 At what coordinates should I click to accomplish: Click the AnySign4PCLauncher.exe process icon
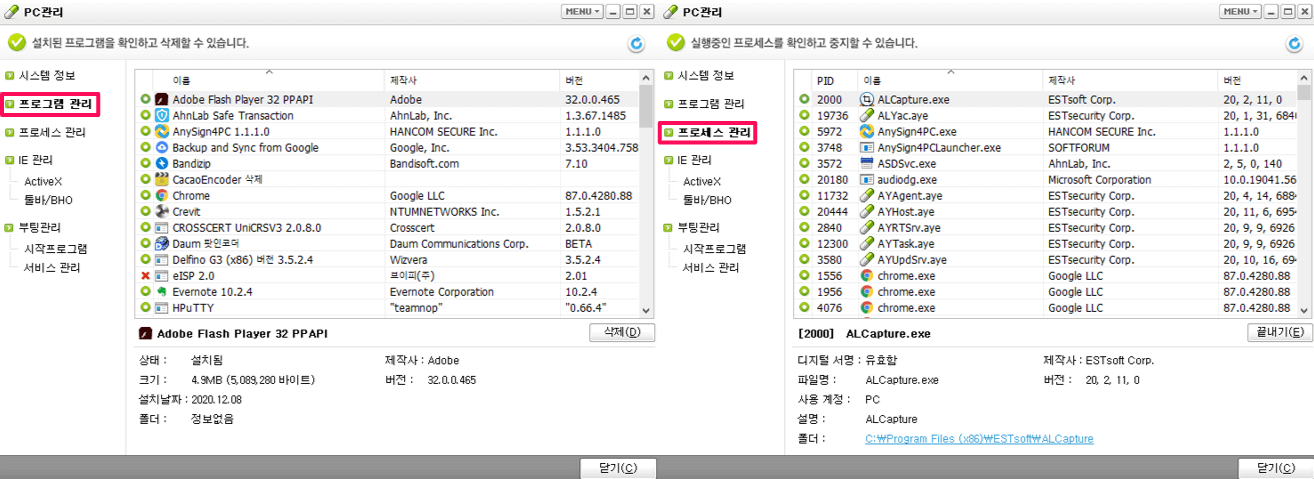[867, 147]
